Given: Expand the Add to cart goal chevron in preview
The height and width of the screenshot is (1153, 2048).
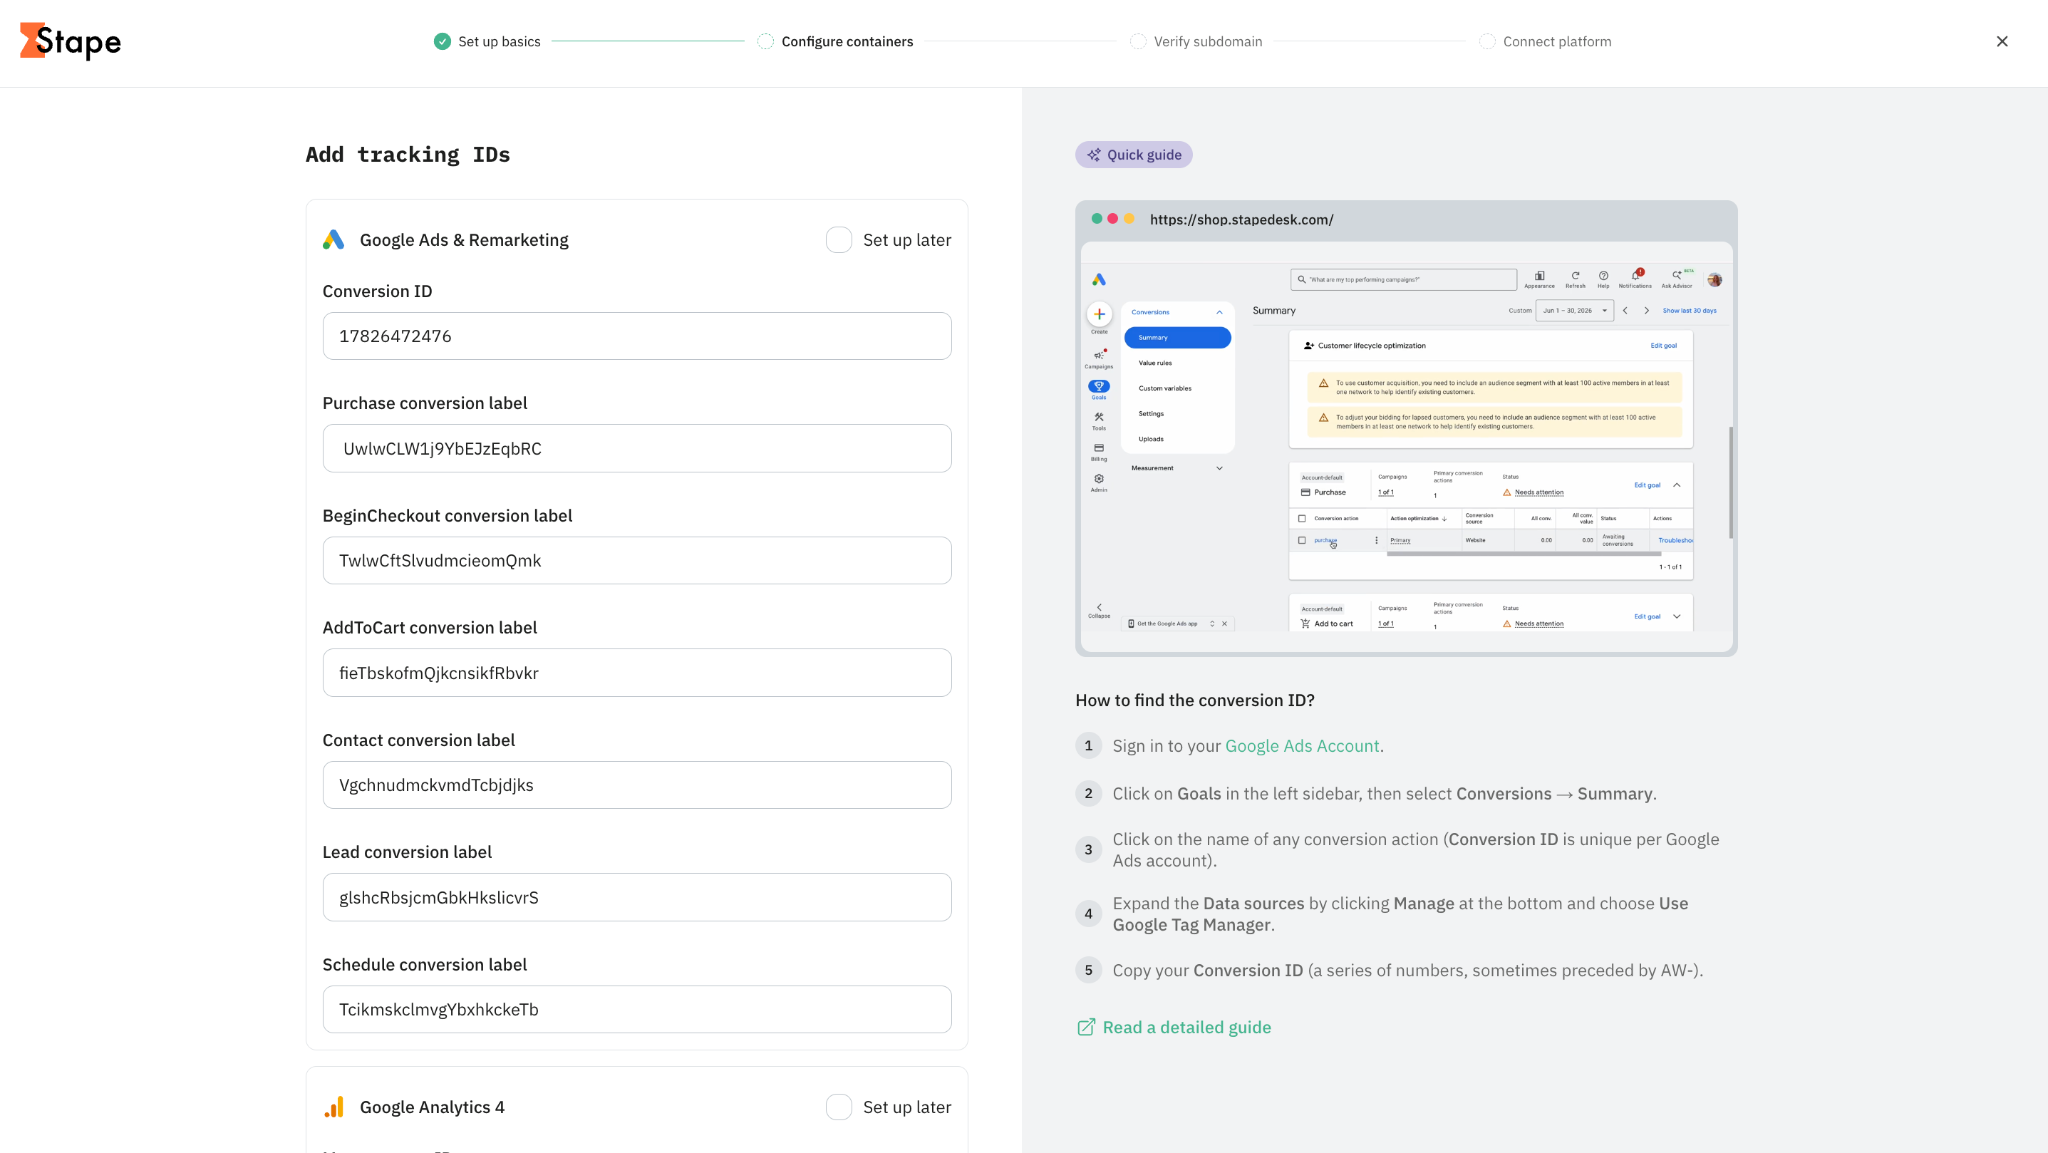Looking at the screenshot, I should 1677,616.
